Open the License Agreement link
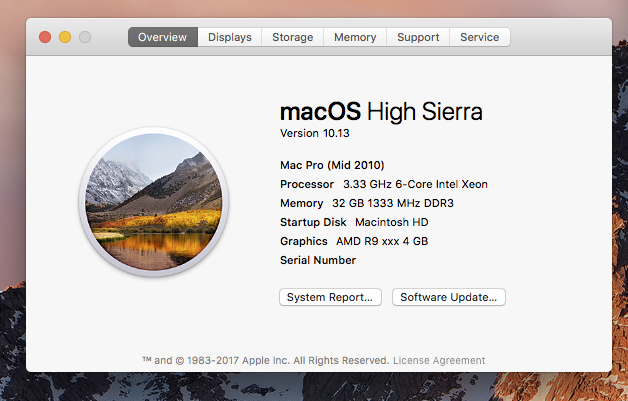 tap(439, 361)
